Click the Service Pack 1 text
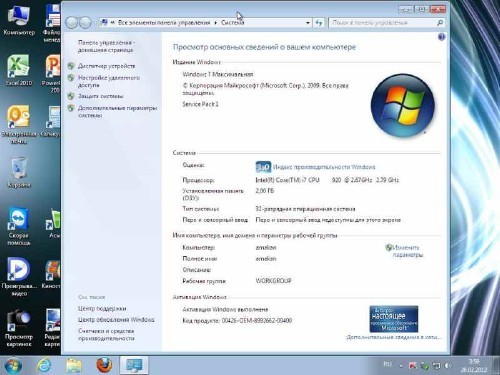This screenshot has width=500, height=375. click(x=200, y=104)
